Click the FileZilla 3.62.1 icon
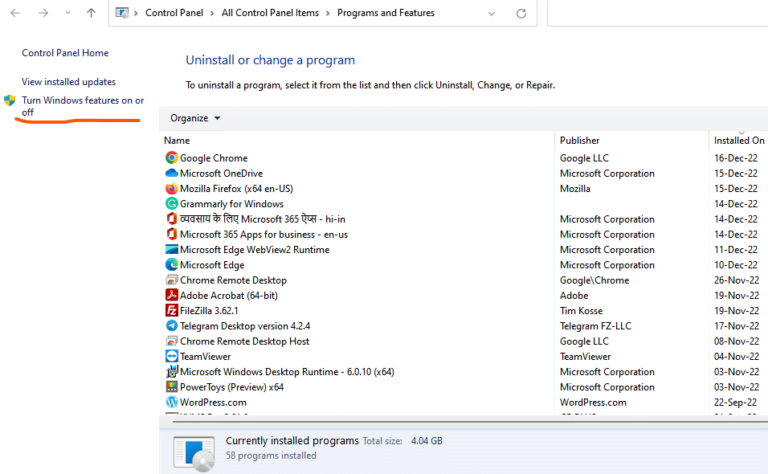Viewport: 768px width, 474px height. 171,310
